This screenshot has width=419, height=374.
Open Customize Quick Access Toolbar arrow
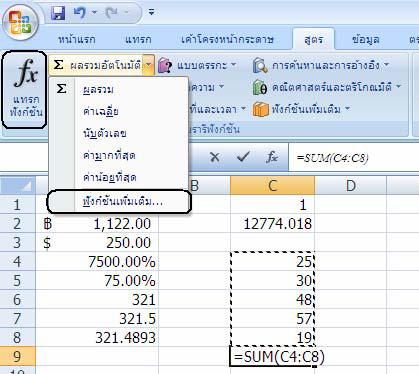click(152, 12)
